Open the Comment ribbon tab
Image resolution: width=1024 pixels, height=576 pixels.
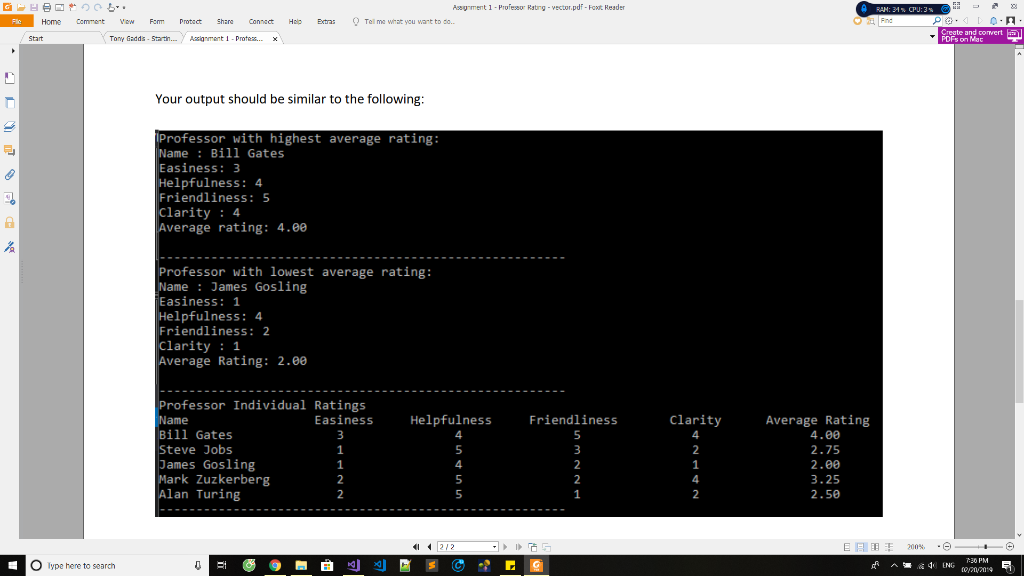[x=90, y=22]
